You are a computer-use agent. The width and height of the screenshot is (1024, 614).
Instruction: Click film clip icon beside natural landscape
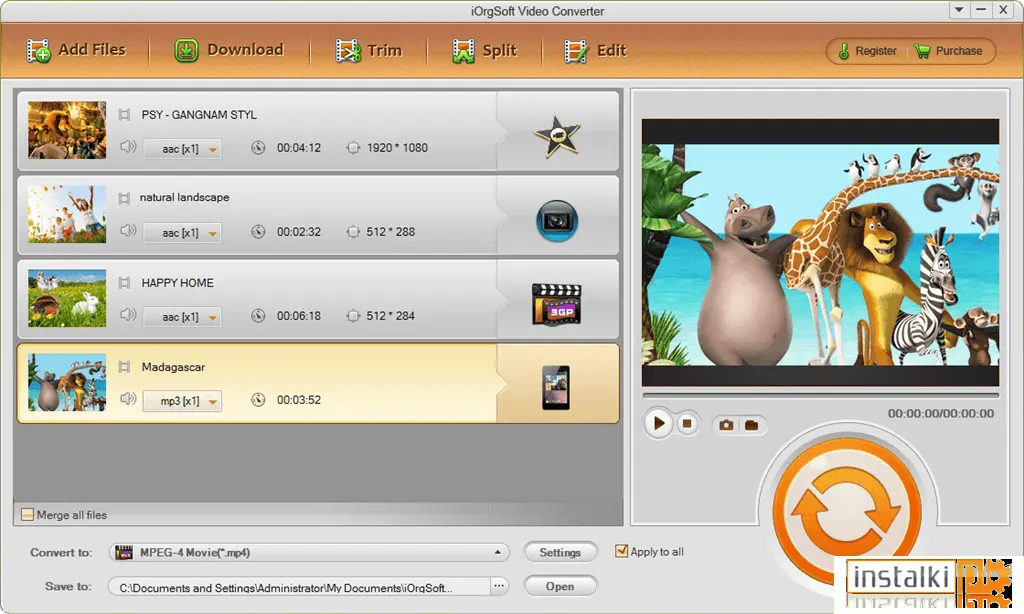(124, 198)
